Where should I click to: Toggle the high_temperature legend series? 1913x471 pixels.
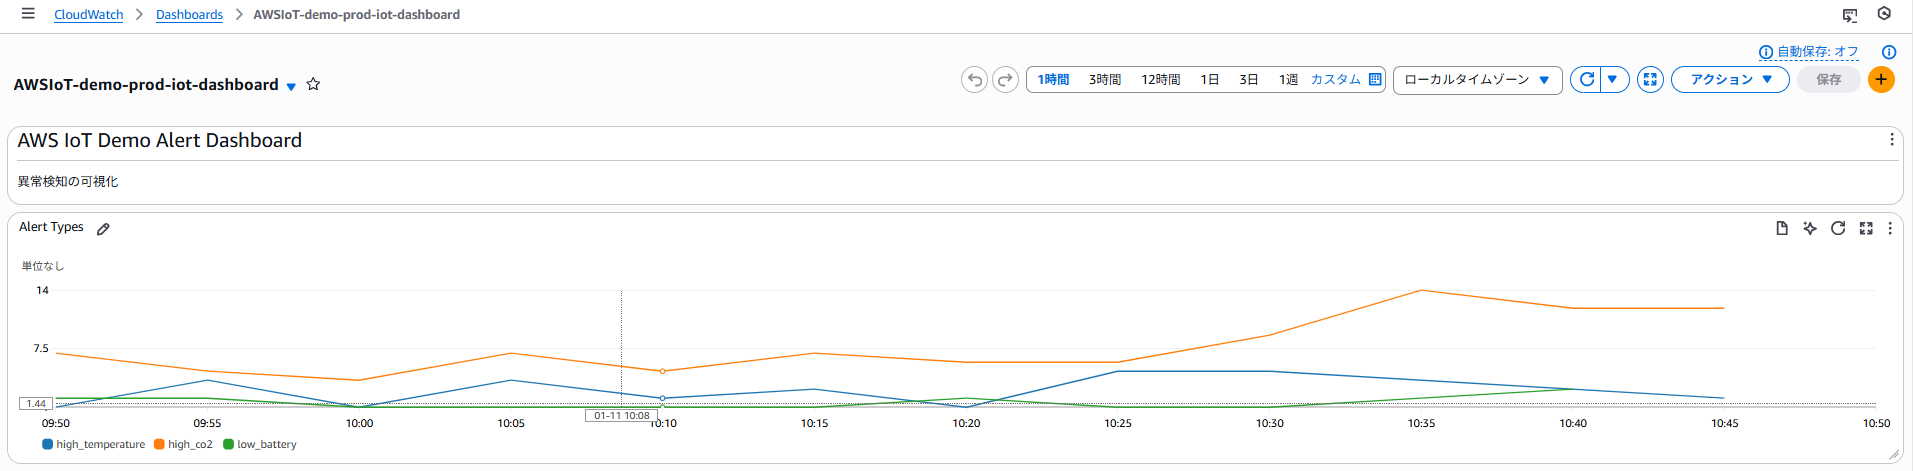coord(94,445)
